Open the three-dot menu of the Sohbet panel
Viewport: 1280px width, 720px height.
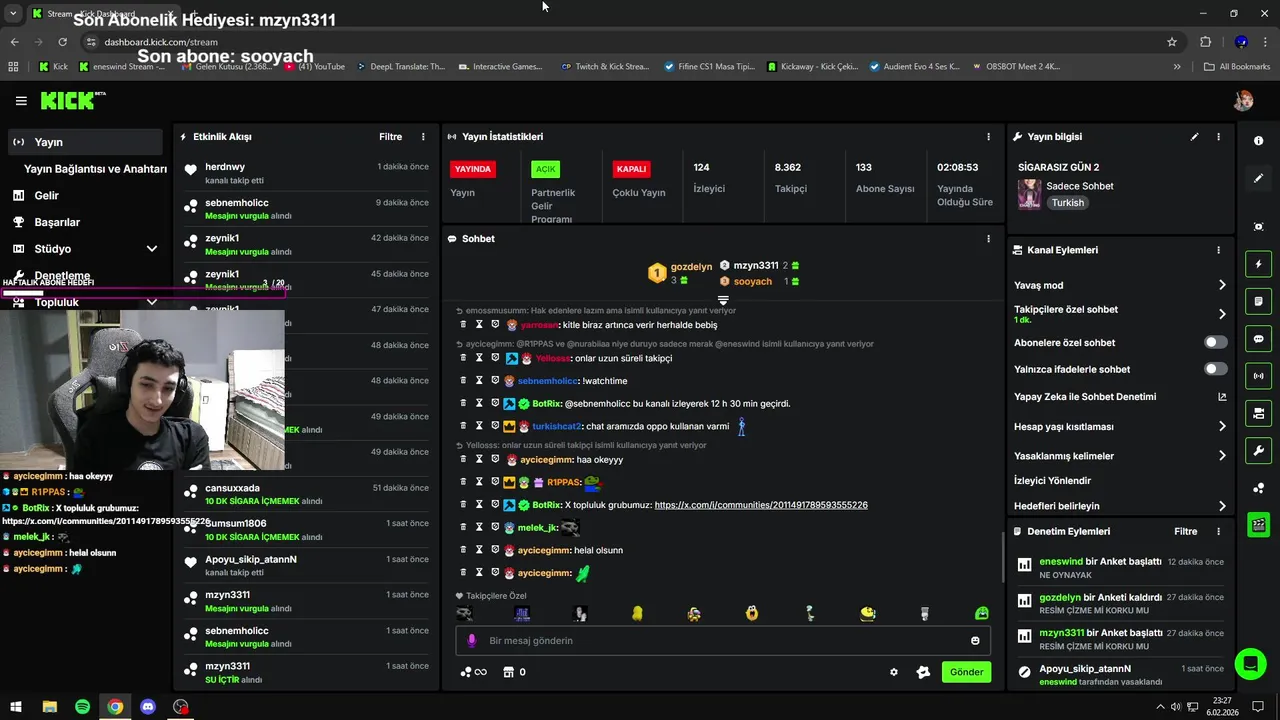[x=989, y=239]
